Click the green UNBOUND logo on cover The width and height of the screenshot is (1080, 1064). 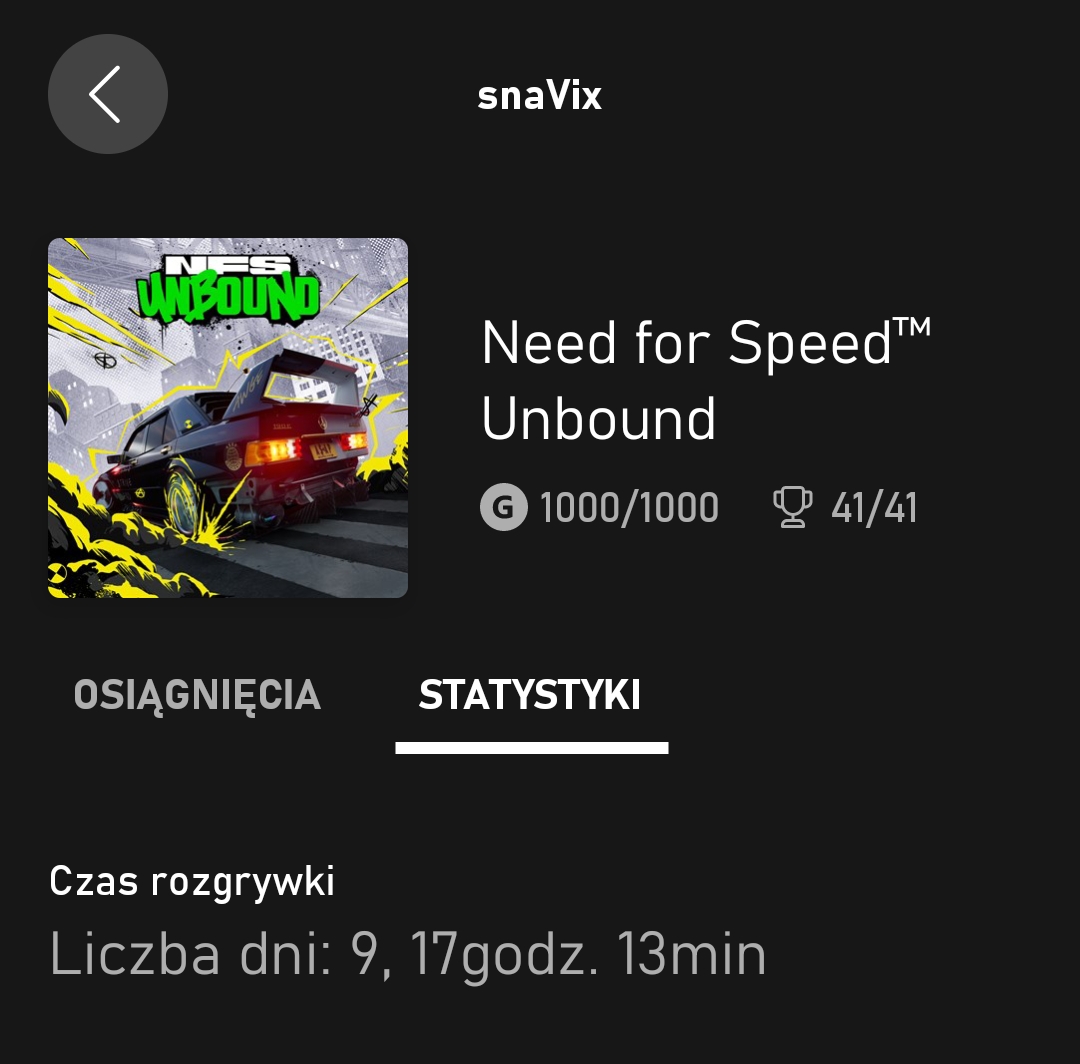pyautogui.click(x=228, y=297)
